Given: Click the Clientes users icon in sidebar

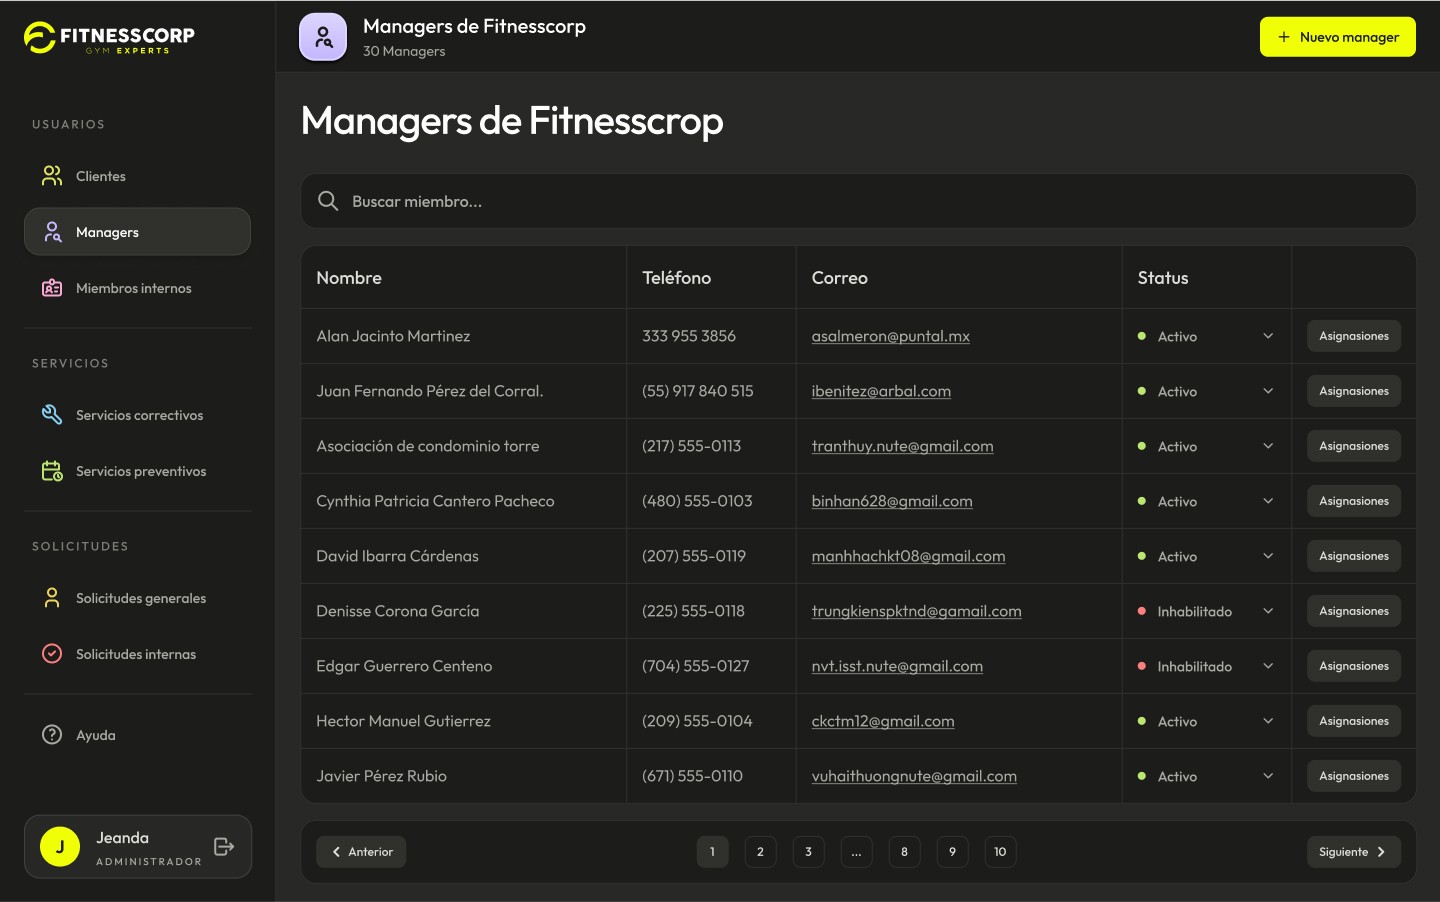Looking at the screenshot, I should coord(52,176).
